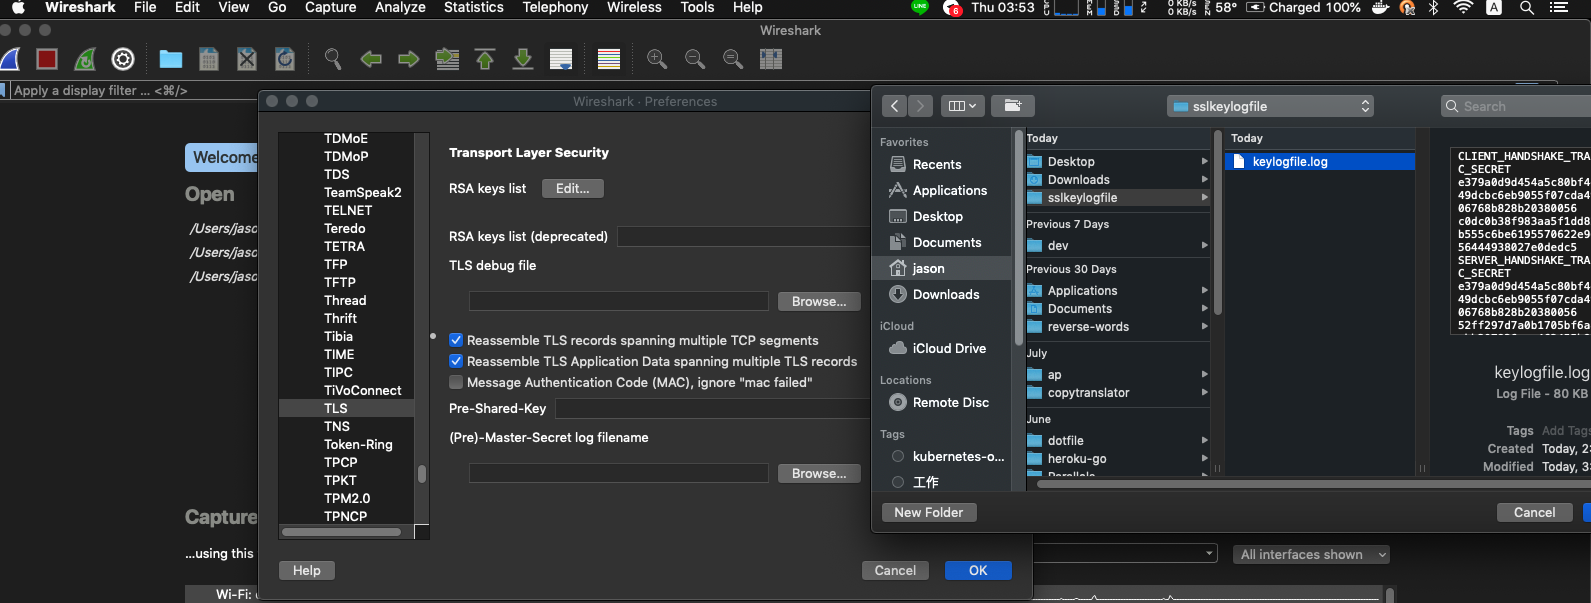Click the Find packet magnifier icon
Image resolution: width=1591 pixels, height=603 pixels.
(x=333, y=59)
